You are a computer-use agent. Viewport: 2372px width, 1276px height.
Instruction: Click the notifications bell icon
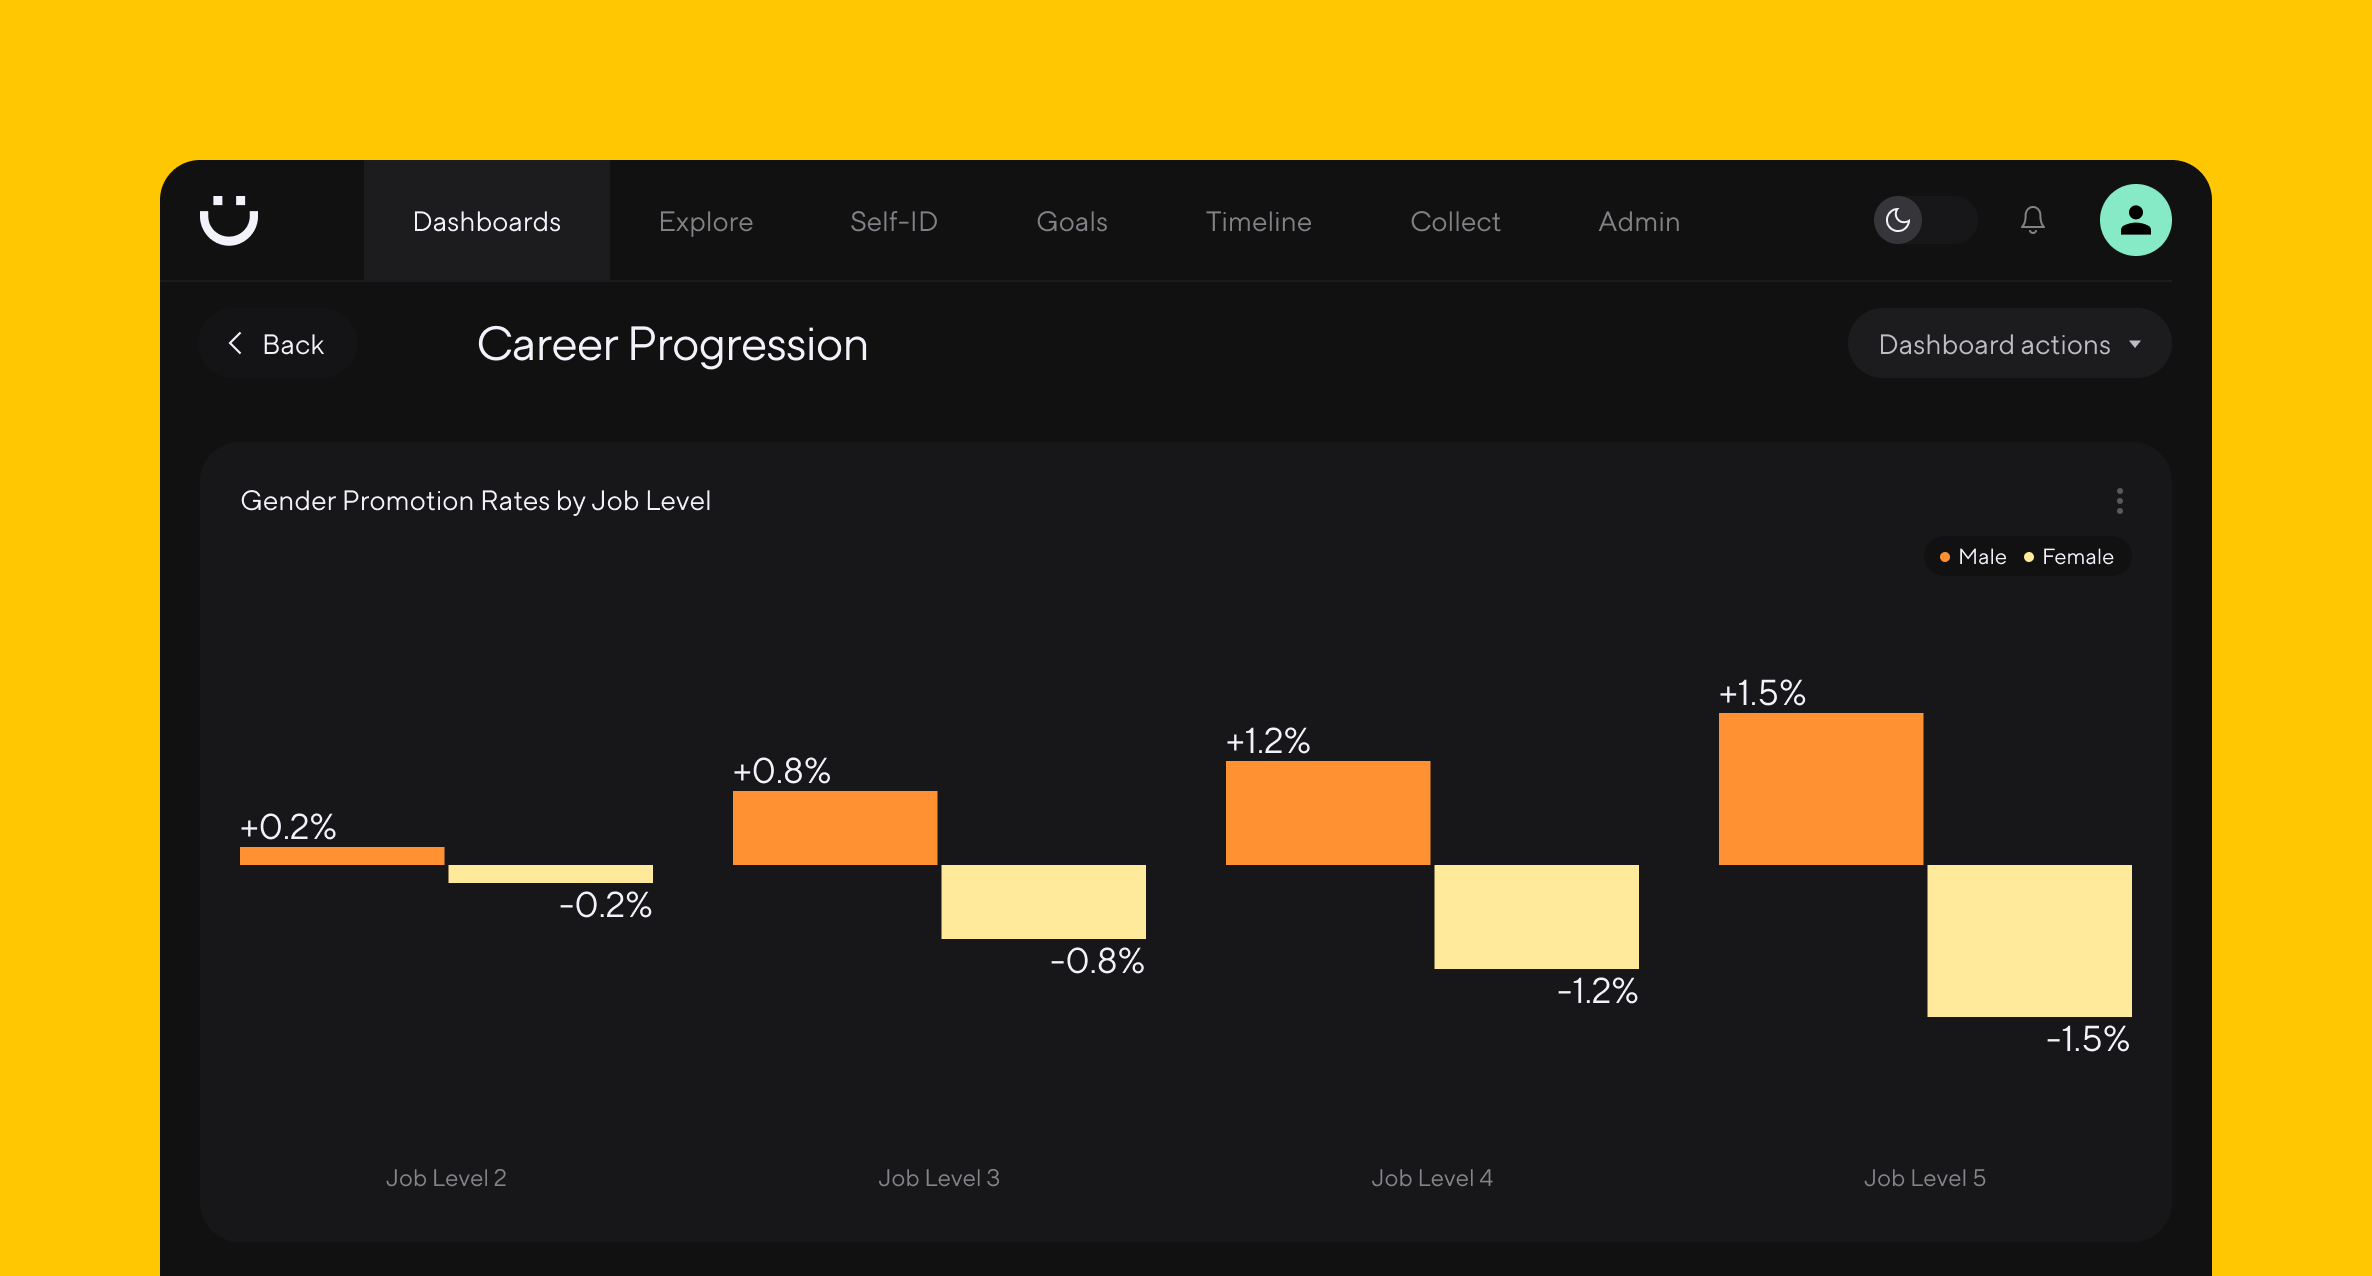pyautogui.click(x=2031, y=220)
